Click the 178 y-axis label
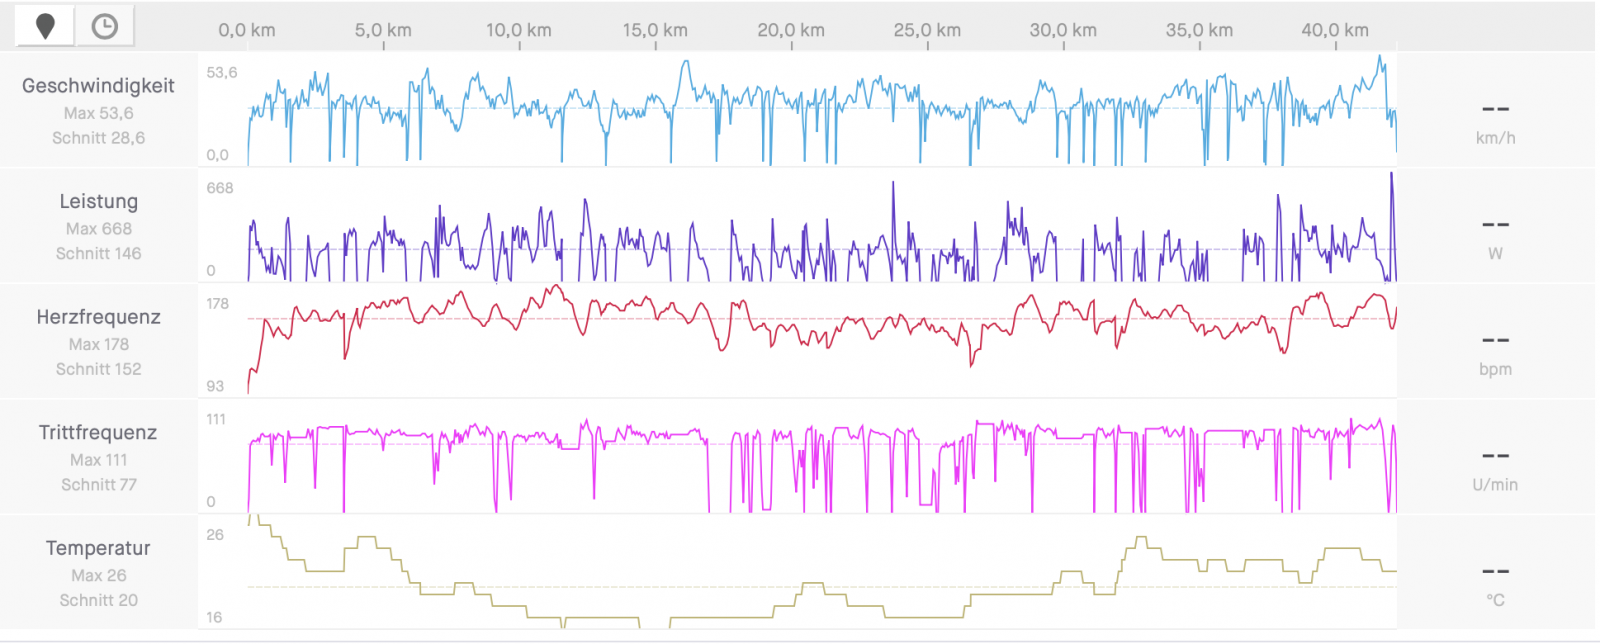Viewport: 1600px width, 644px height. 218,303
